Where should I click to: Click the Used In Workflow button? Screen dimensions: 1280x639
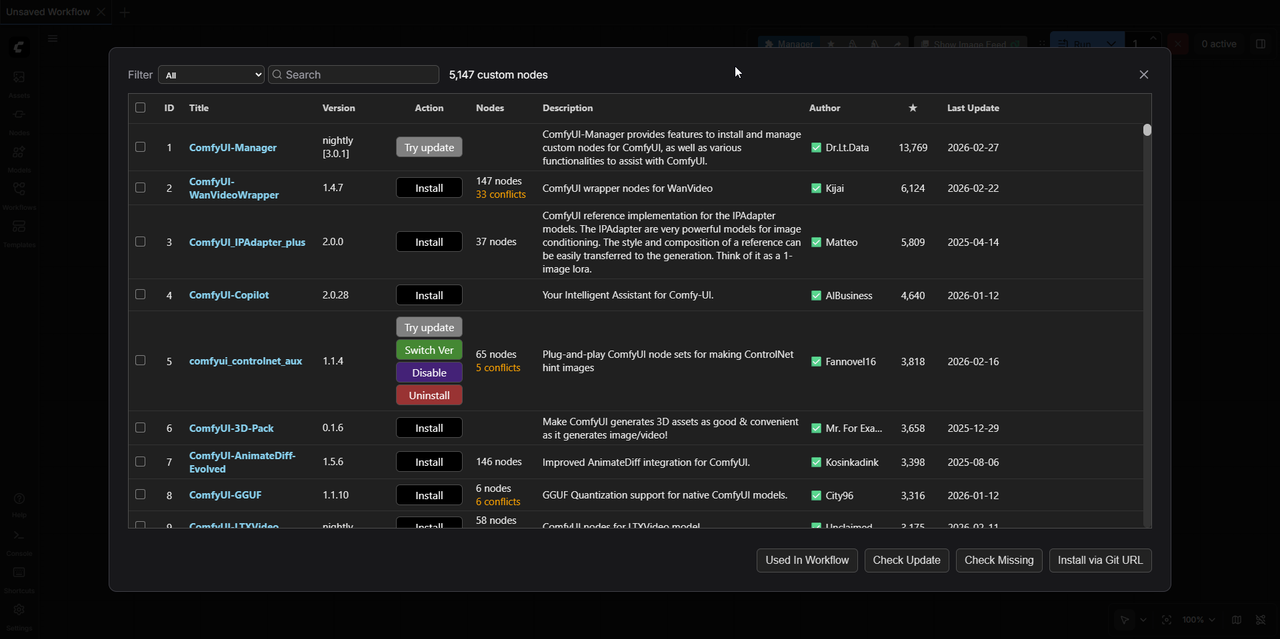click(807, 560)
